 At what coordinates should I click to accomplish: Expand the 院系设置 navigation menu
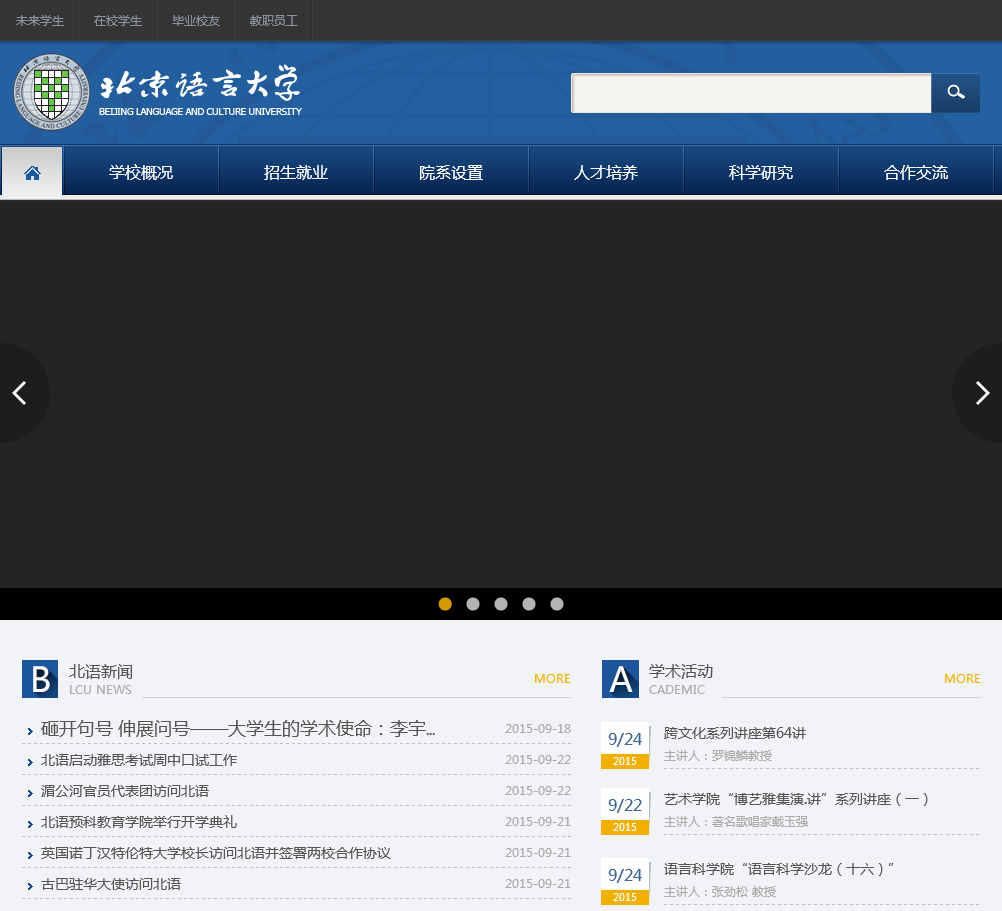451,172
